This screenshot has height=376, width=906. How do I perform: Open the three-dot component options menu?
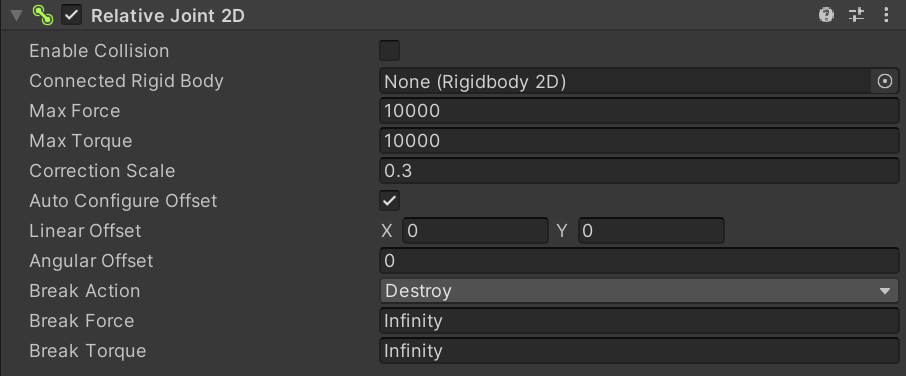886,15
